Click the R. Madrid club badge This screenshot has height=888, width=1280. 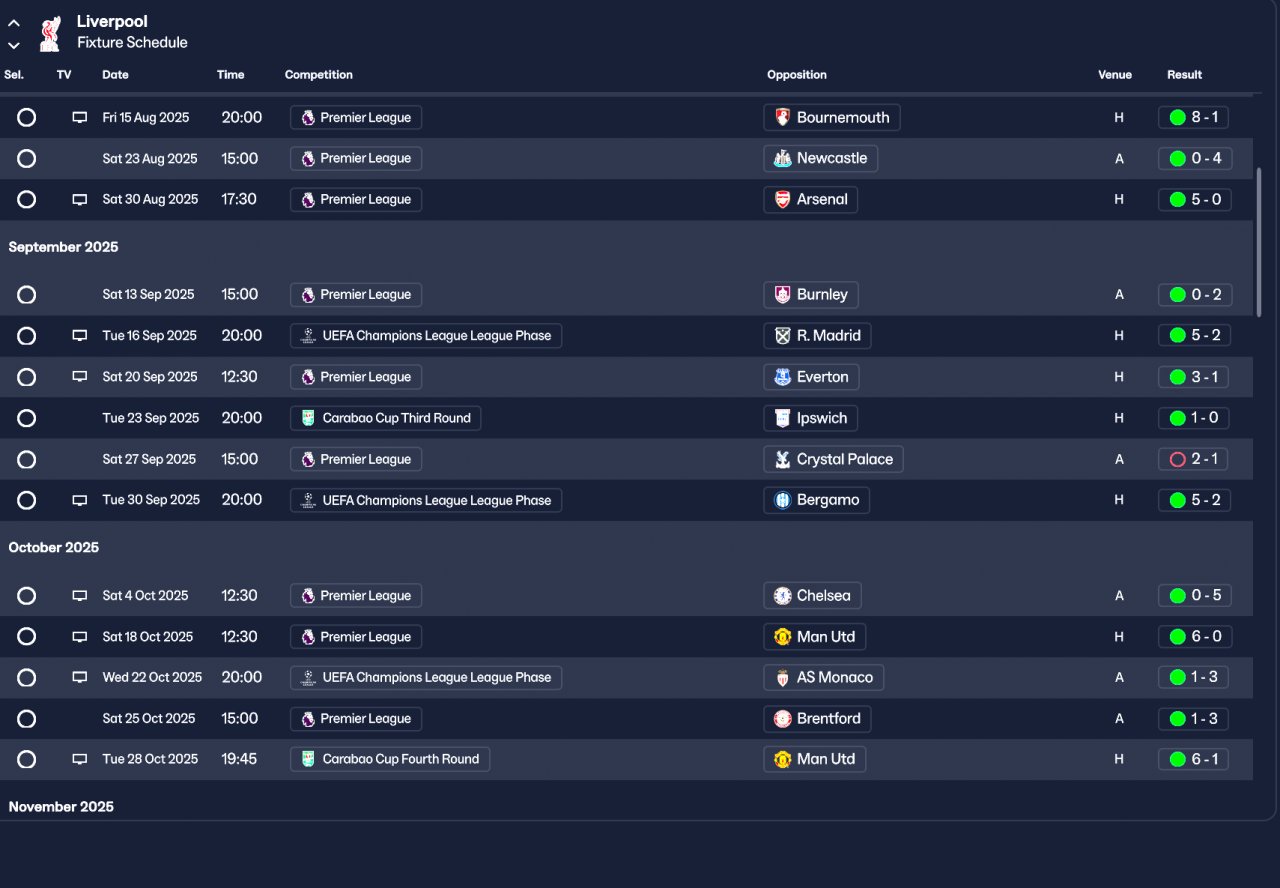(783, 336)
